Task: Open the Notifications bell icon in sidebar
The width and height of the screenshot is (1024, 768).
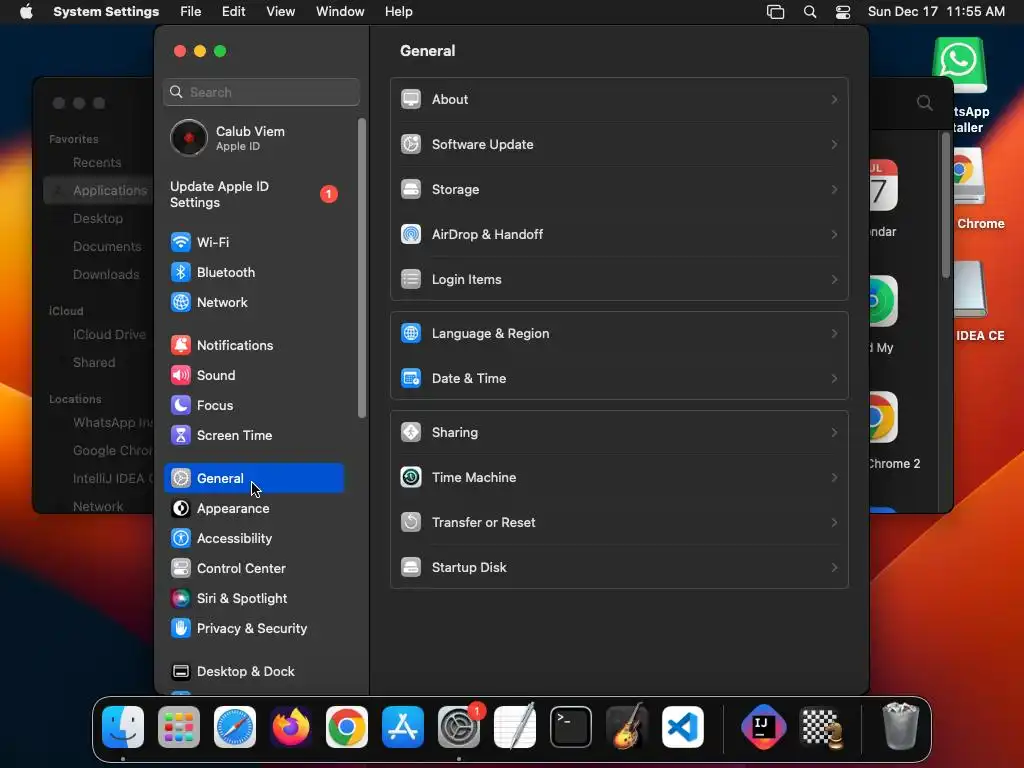Action: point(181,345)
